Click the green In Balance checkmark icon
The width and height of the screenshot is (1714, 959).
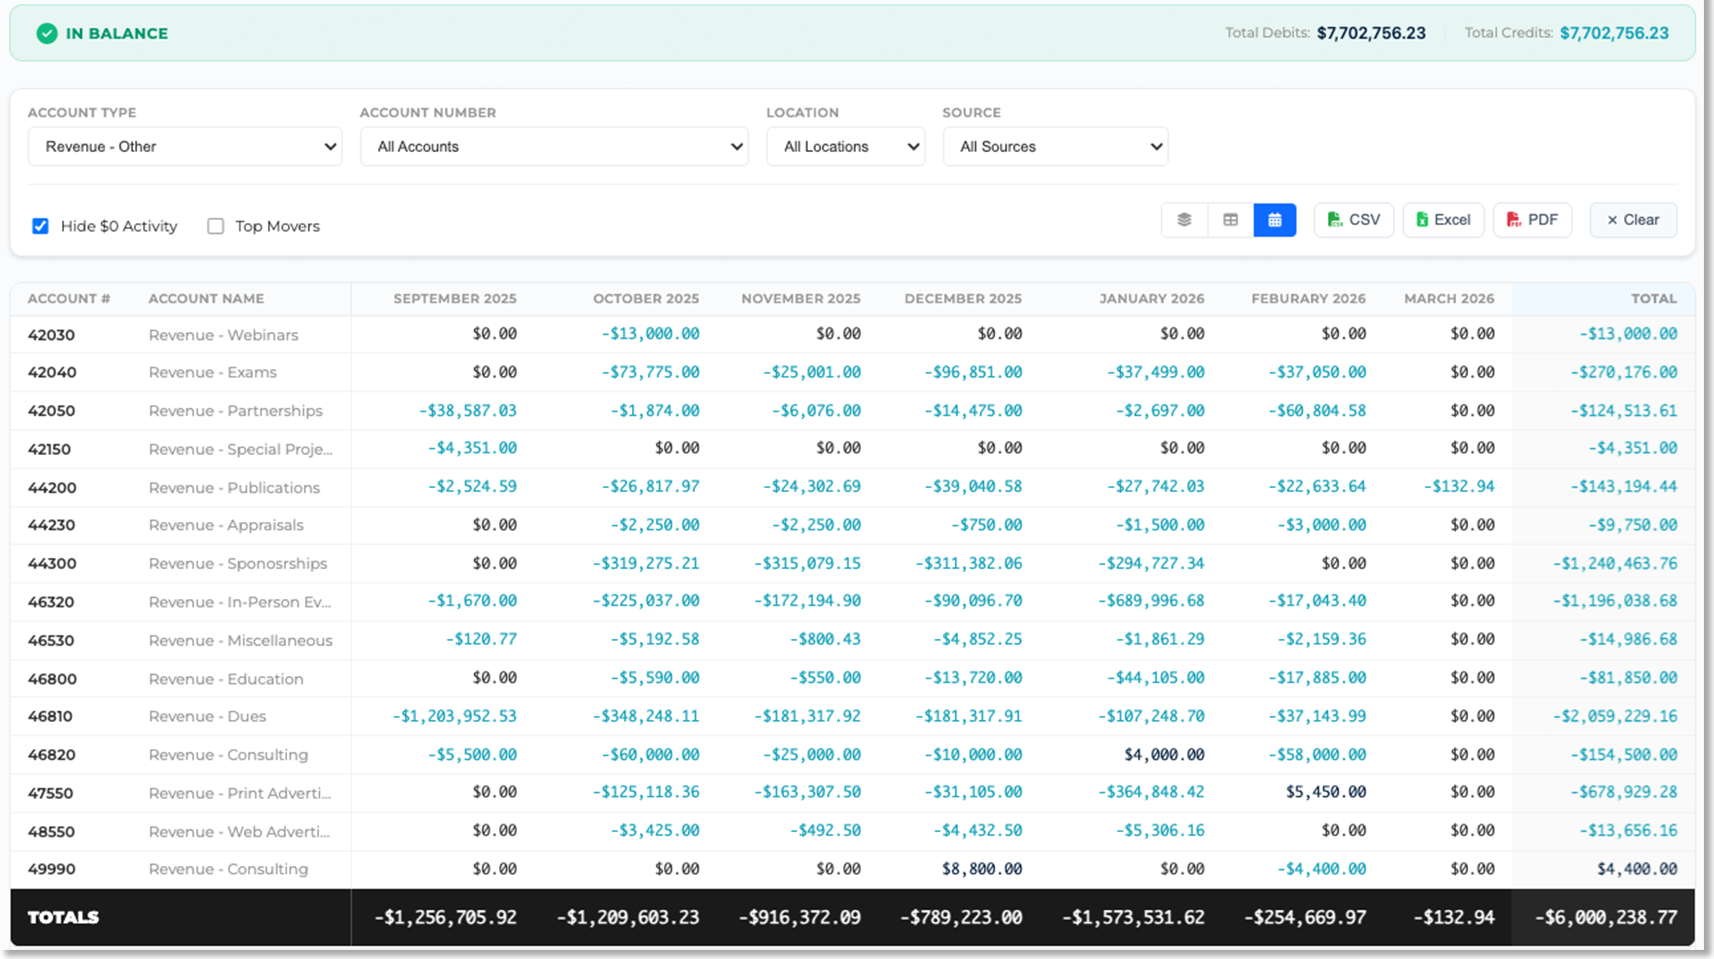pyautogui.click(x=47, y=33)
